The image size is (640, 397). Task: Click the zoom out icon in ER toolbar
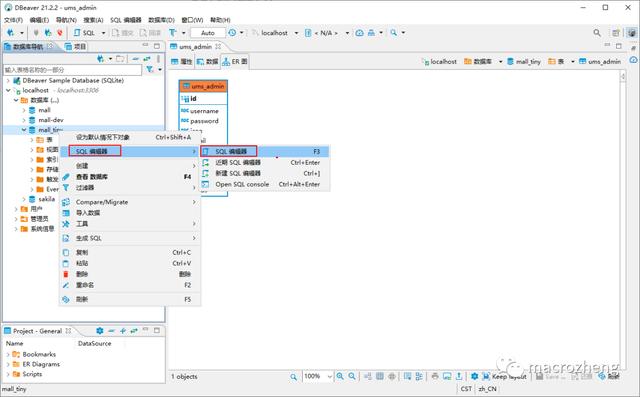[x=352, y=376]
